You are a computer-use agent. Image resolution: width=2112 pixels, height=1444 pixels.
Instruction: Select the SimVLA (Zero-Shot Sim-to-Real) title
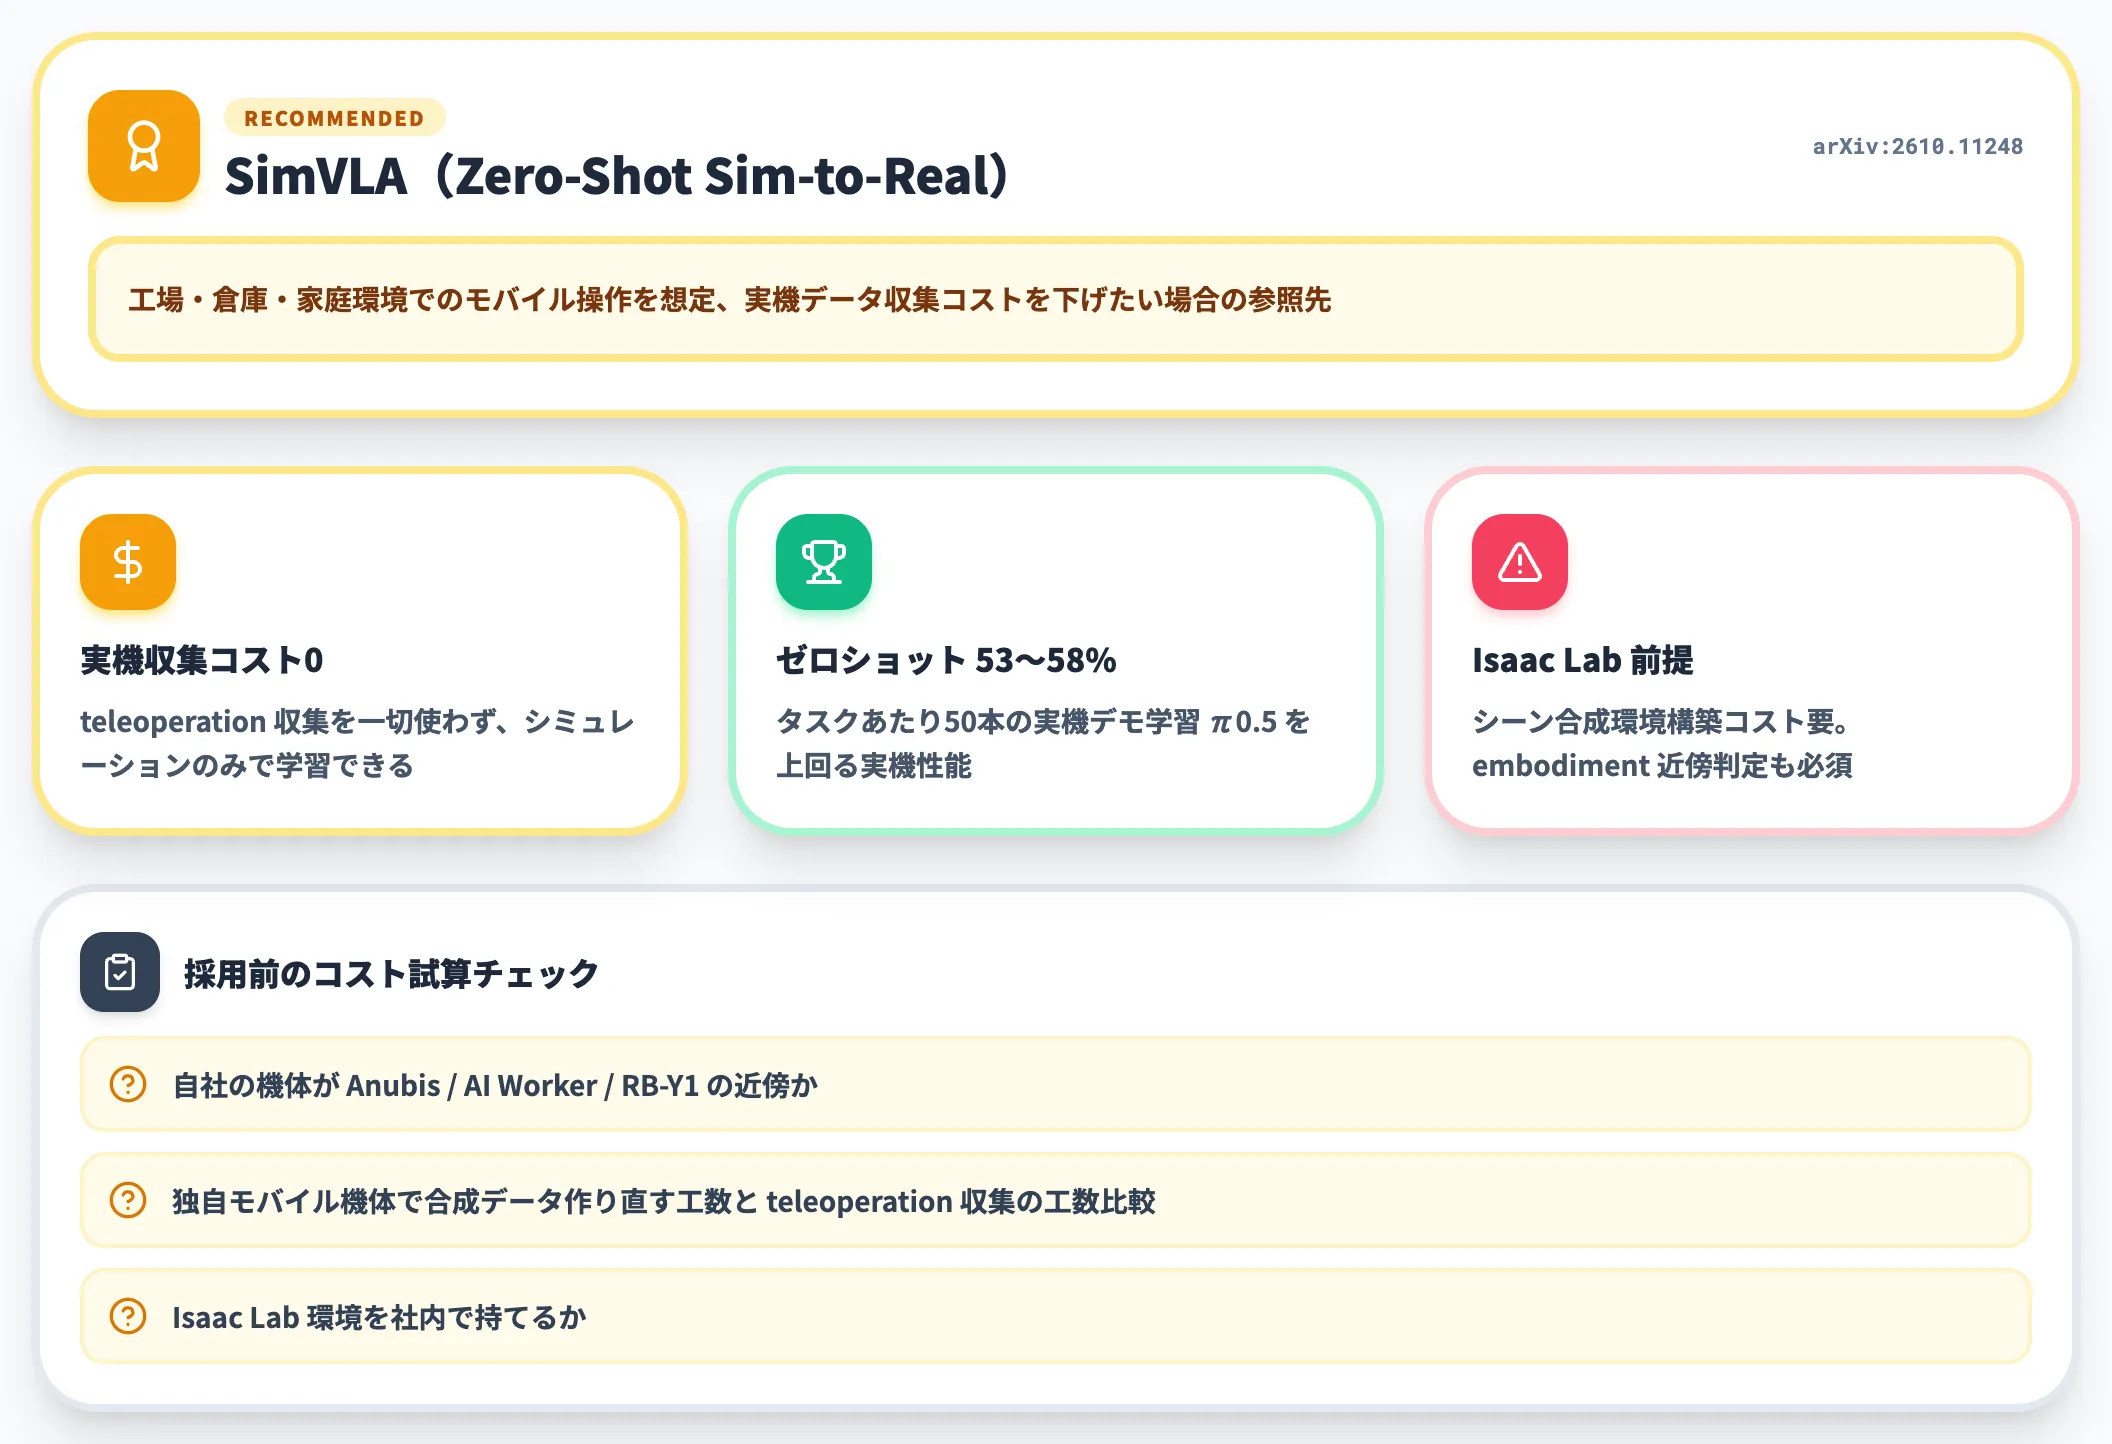617,176
